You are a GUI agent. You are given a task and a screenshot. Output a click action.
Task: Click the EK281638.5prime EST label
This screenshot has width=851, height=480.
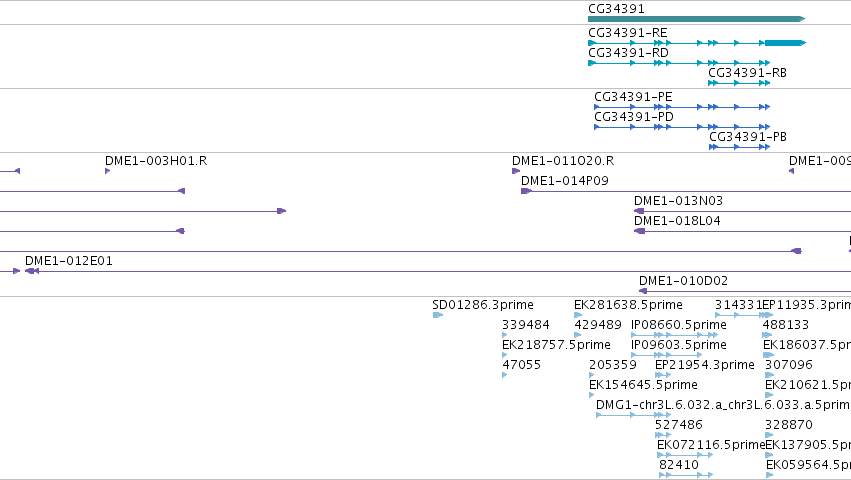click(628, 305)
